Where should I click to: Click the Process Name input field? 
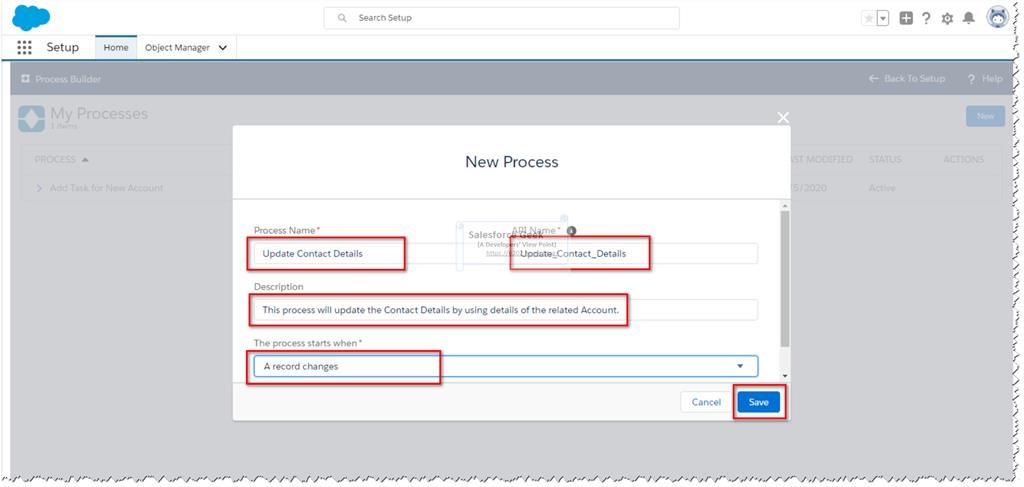coord(376,253)
